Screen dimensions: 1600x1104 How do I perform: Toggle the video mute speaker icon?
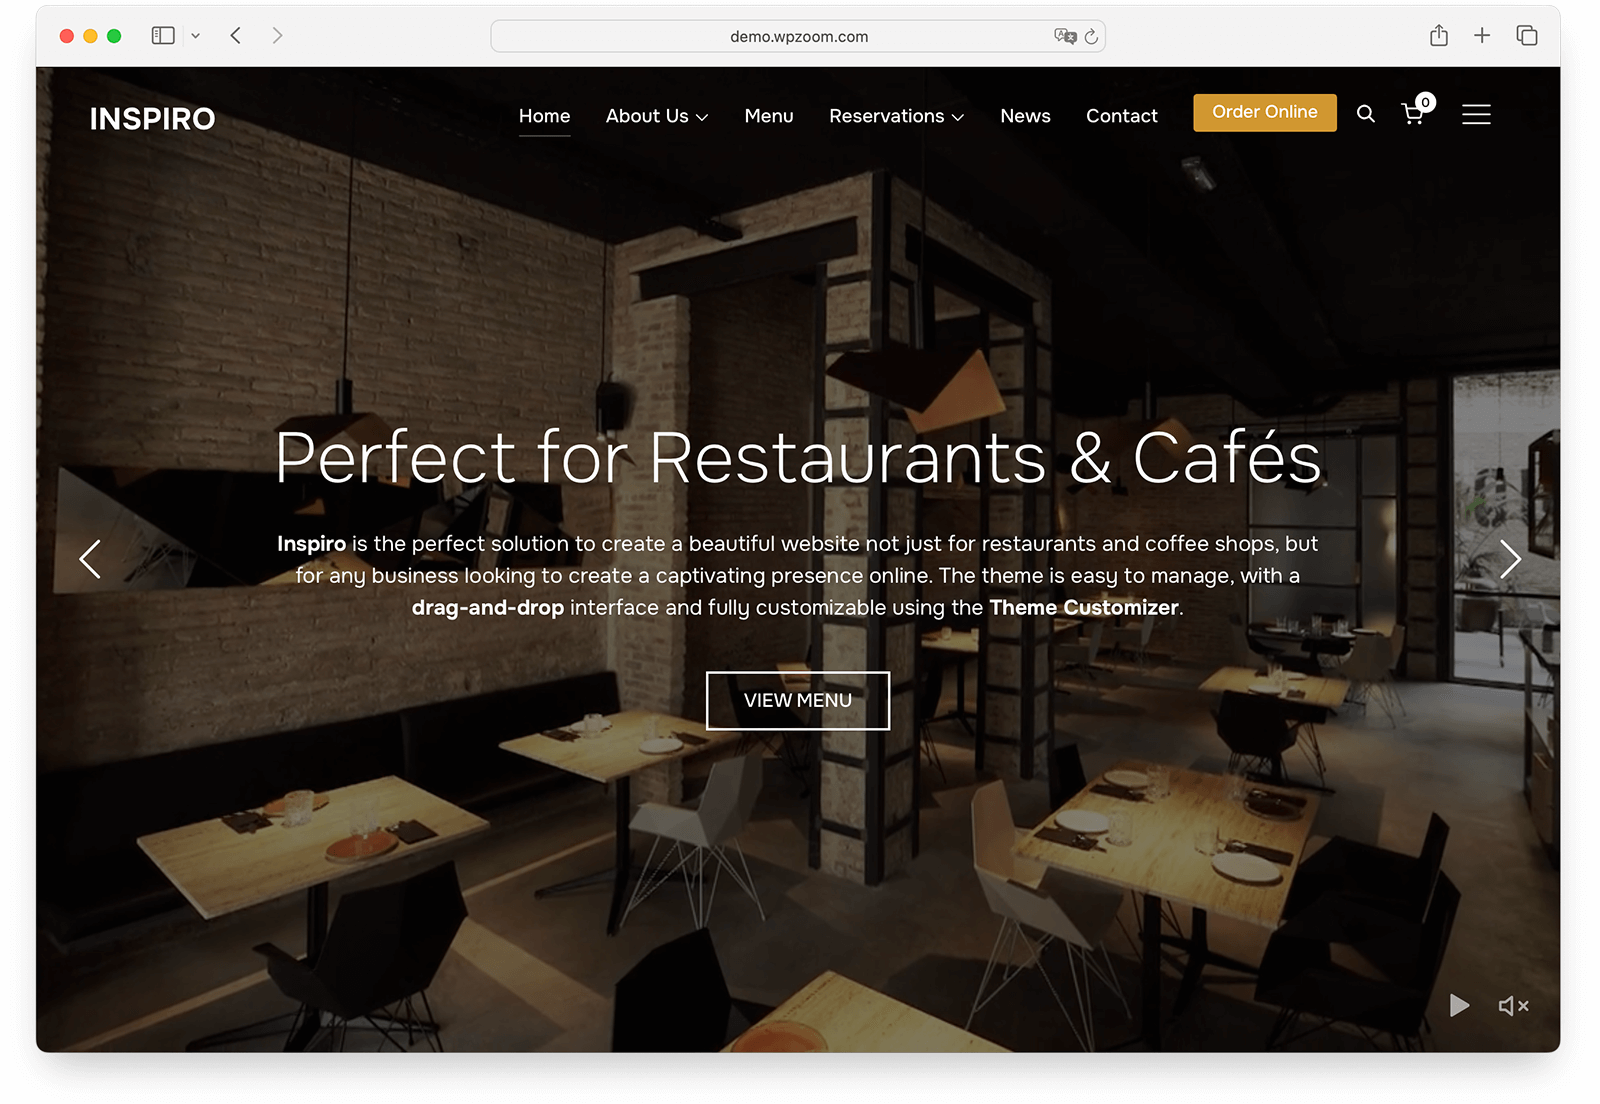pos(1513,1006)
